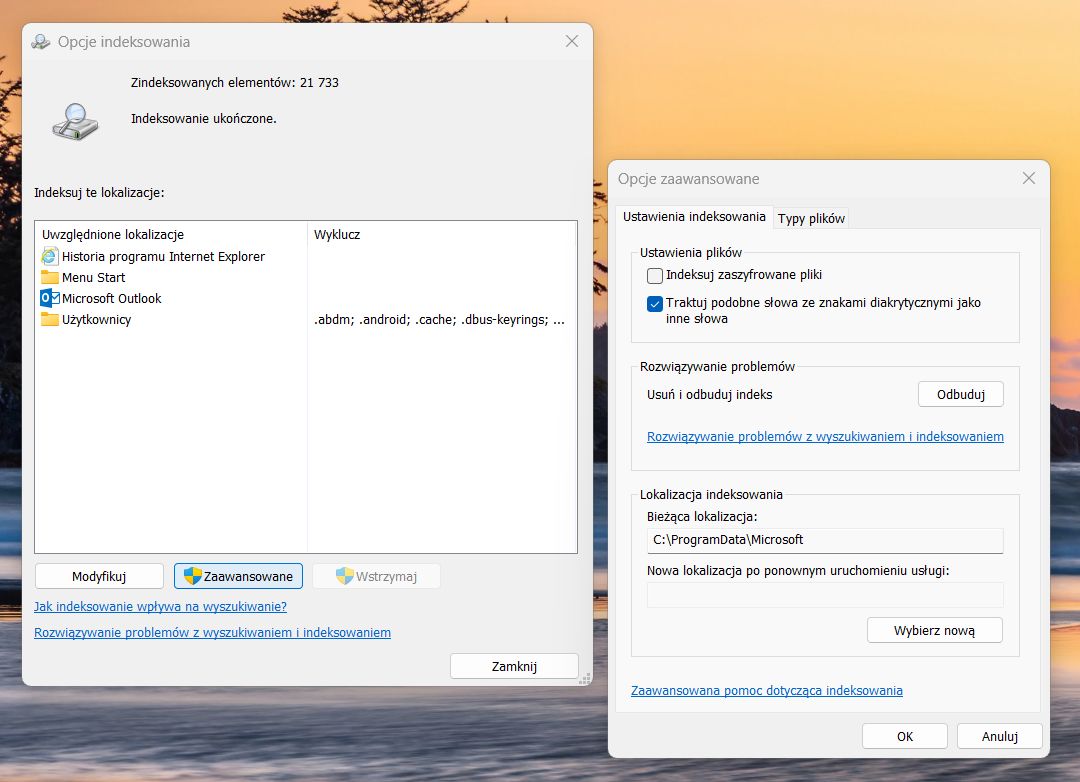Select the Ustawienia indeksowania tab
The image size is (1080, 782).
pyautogui.click(x=694, y=216)
